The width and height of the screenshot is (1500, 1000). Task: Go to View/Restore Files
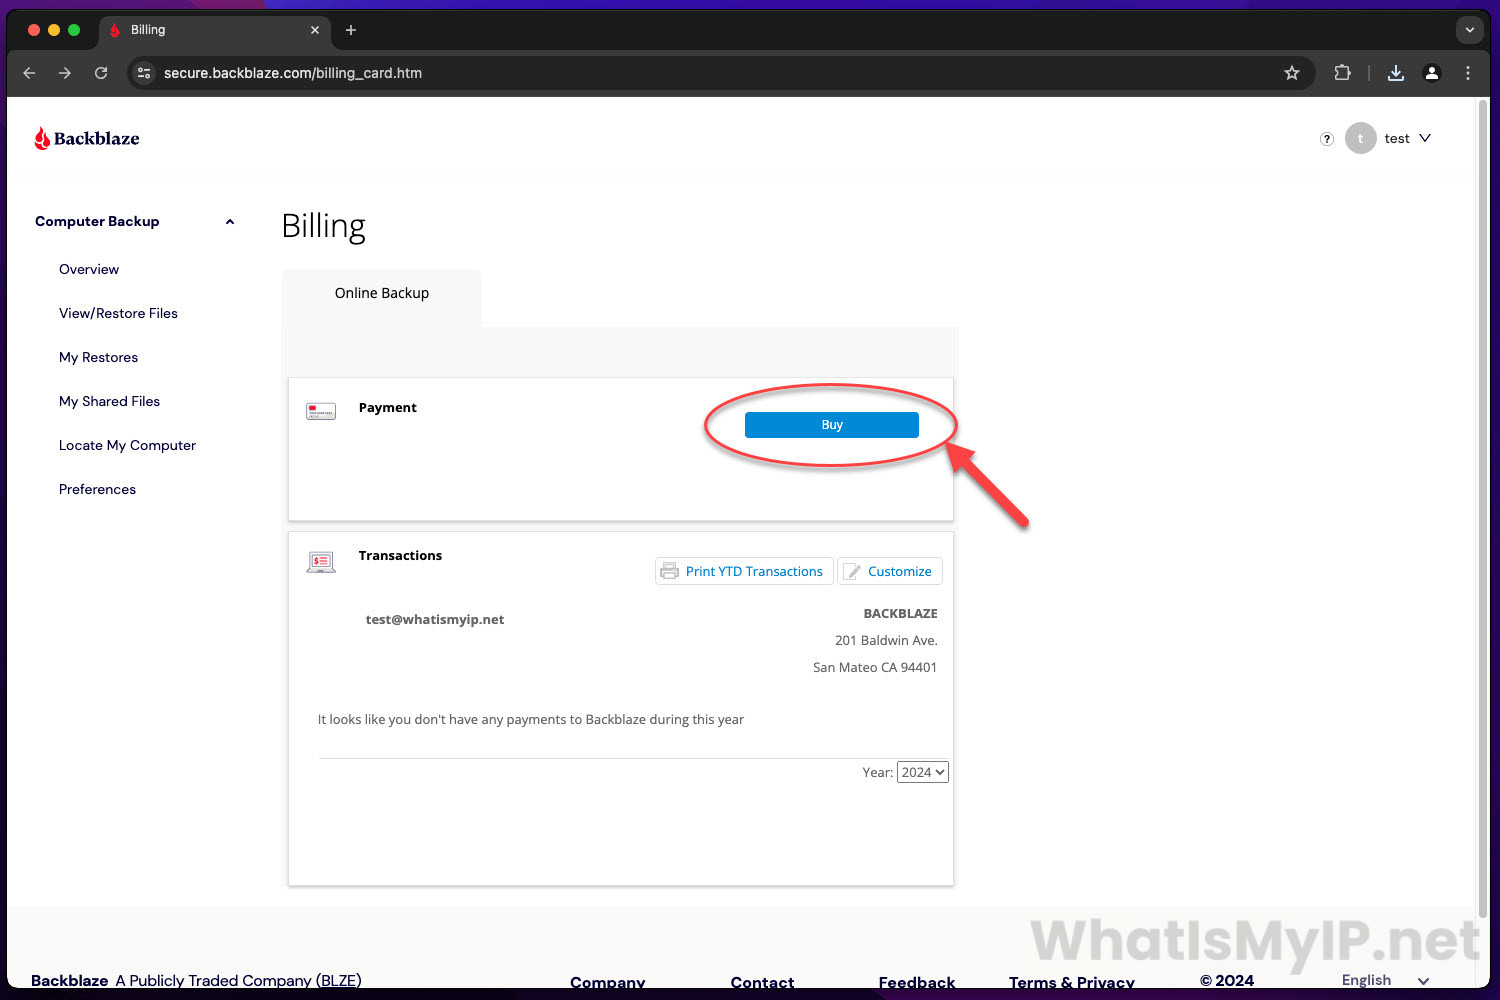pos(118,313)
